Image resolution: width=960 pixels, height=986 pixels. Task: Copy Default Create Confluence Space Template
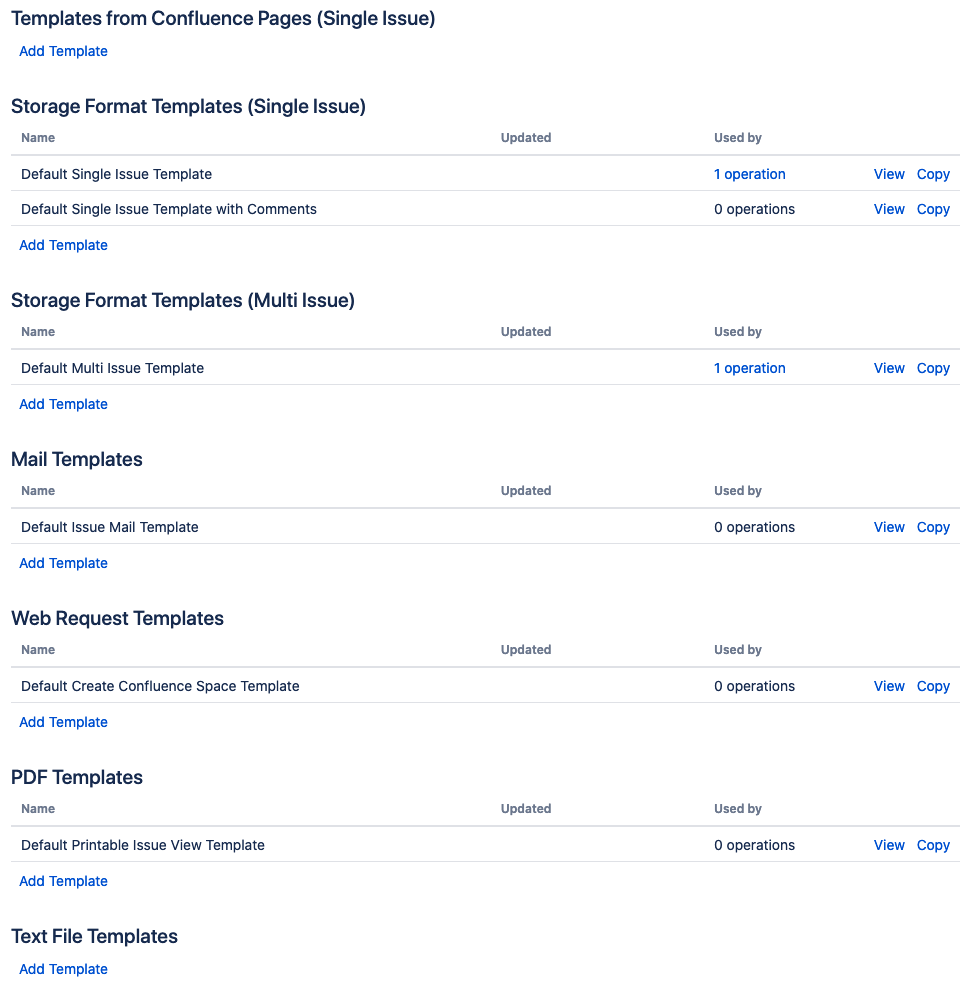(x=932, y=686)
